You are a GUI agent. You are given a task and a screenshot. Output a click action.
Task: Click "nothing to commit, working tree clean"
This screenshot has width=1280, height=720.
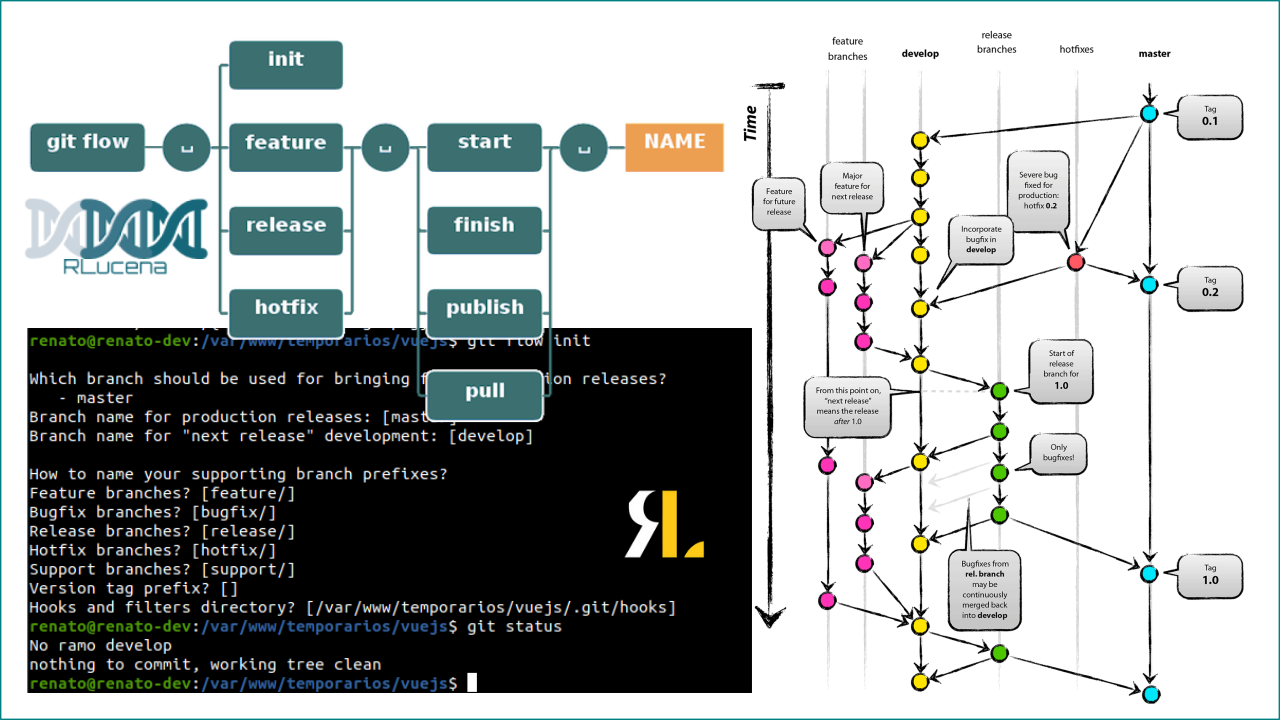click(205, 665)
